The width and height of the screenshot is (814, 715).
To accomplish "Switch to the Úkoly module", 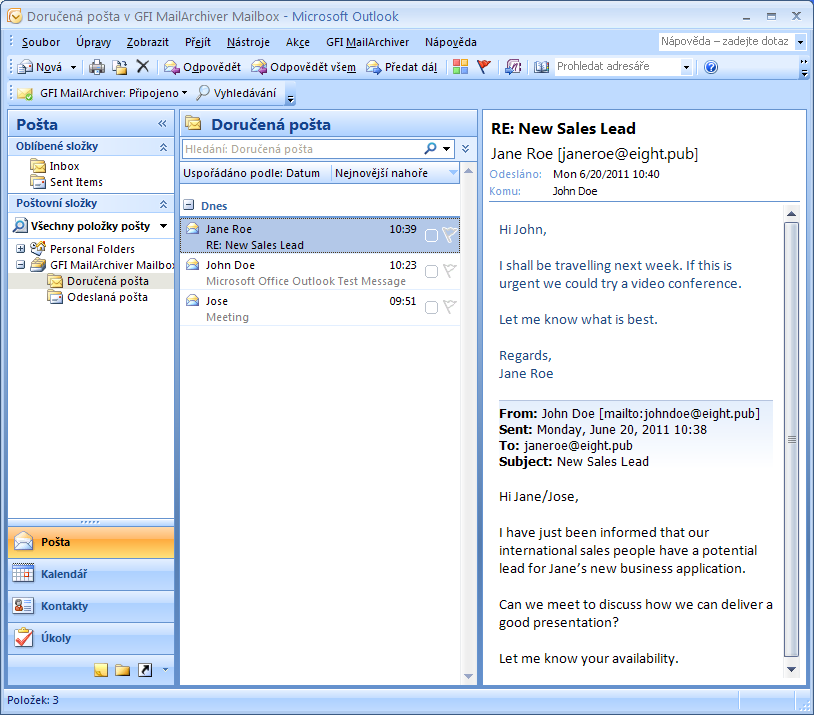I will pos(91,638).
